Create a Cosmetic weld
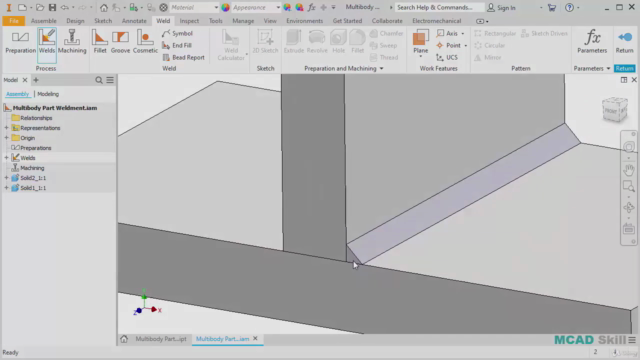This screenshot has width=640, height=360. pyautogui.click(x=145, y=42)
